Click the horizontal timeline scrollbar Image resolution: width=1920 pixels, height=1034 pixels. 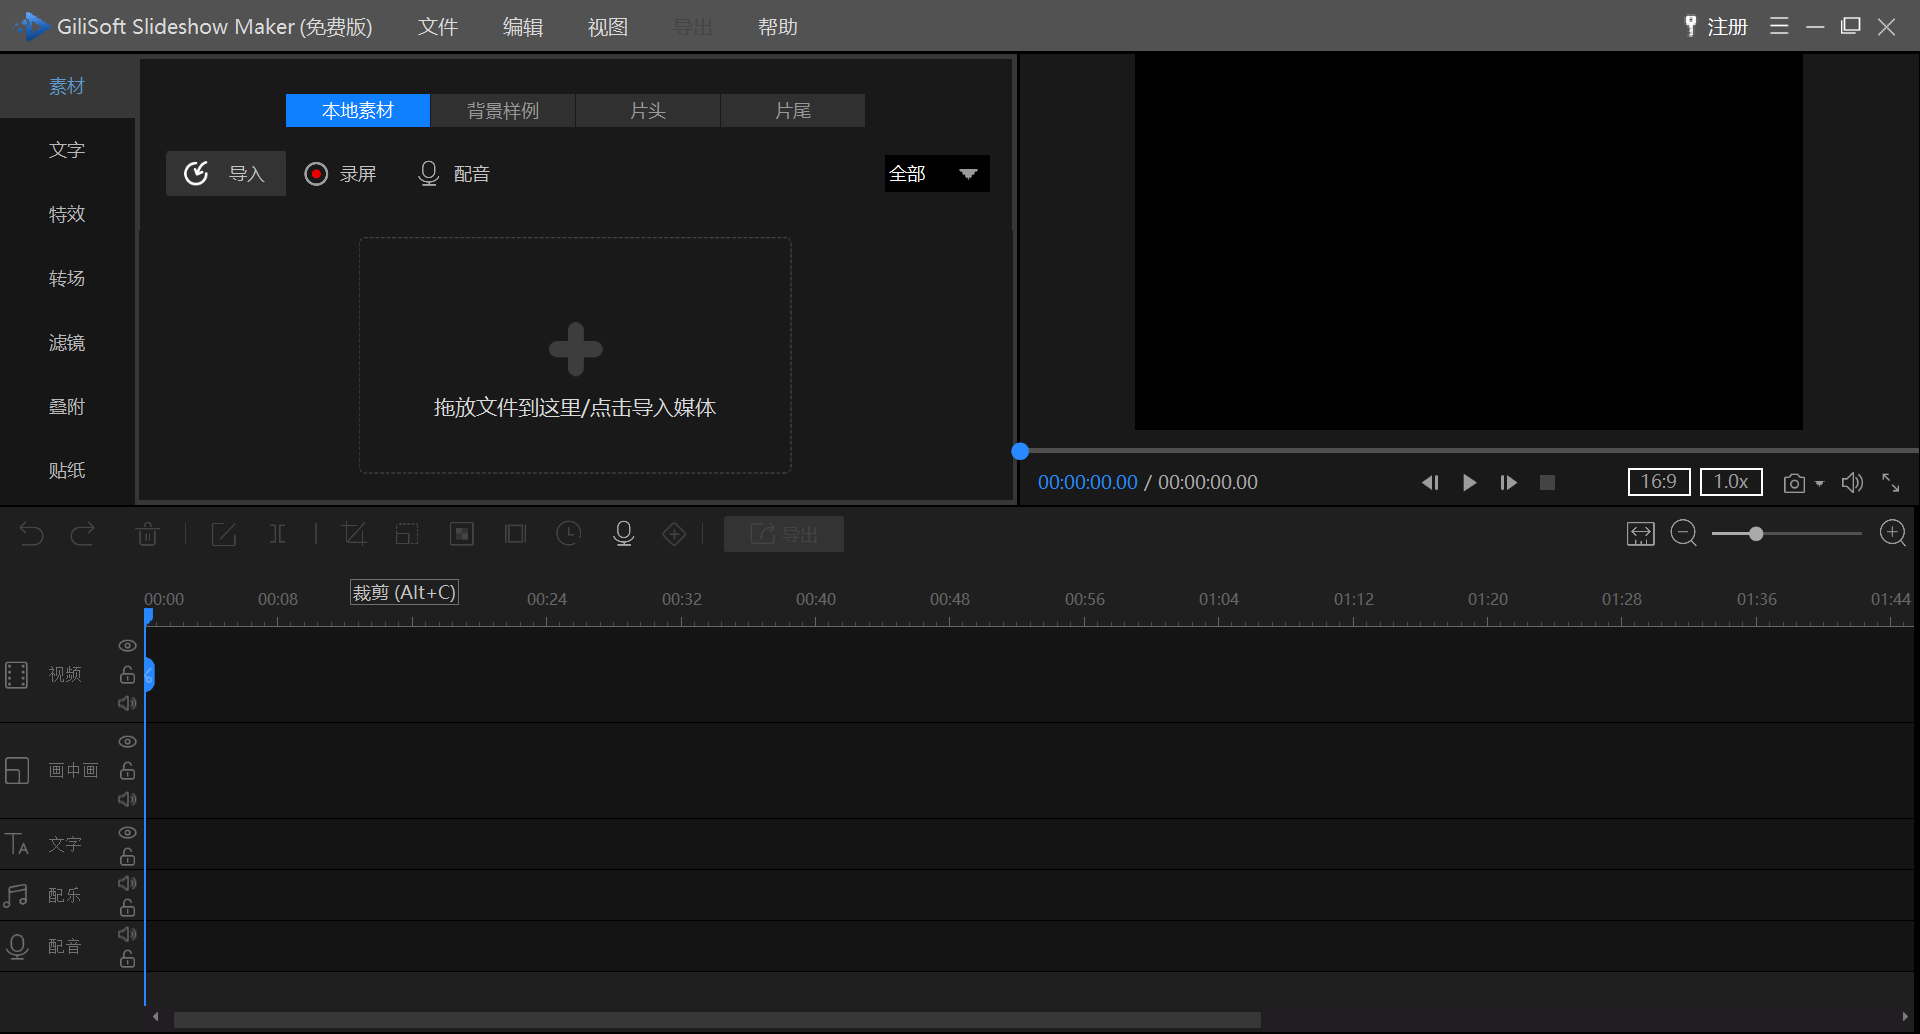click(717, 1019)
